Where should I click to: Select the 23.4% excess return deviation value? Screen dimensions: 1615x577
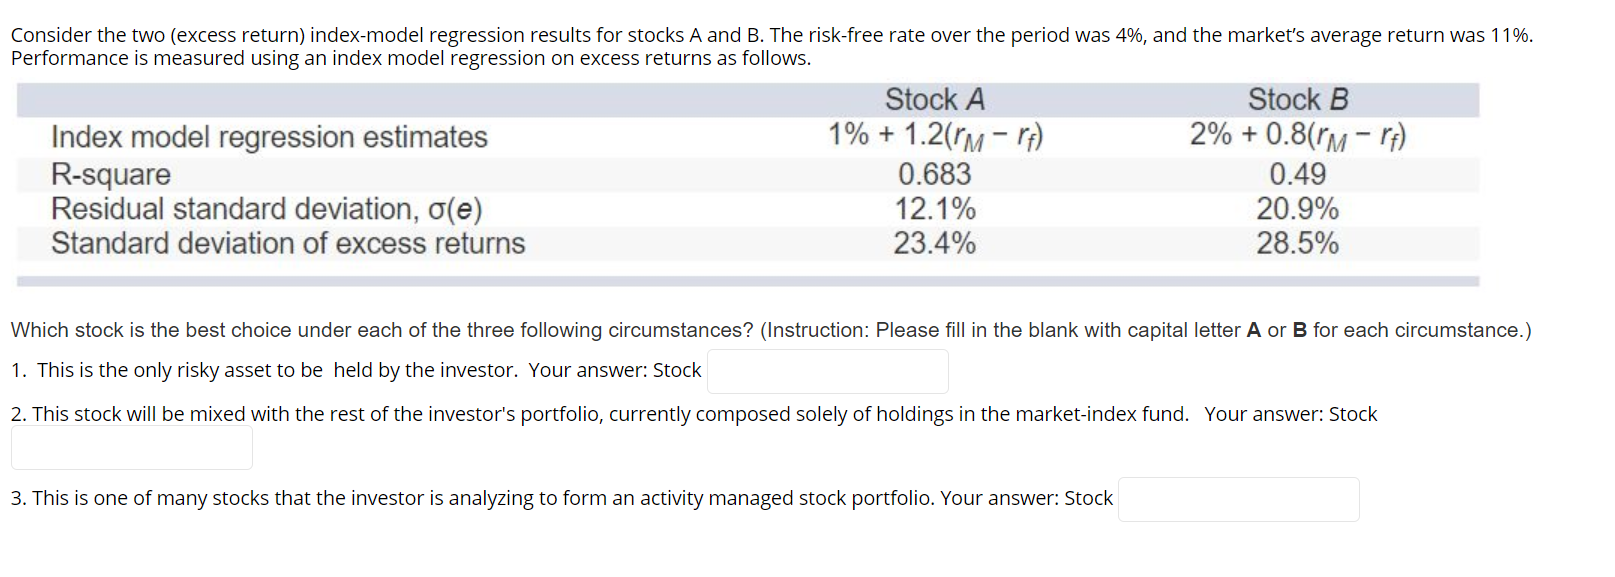point(935,243)
